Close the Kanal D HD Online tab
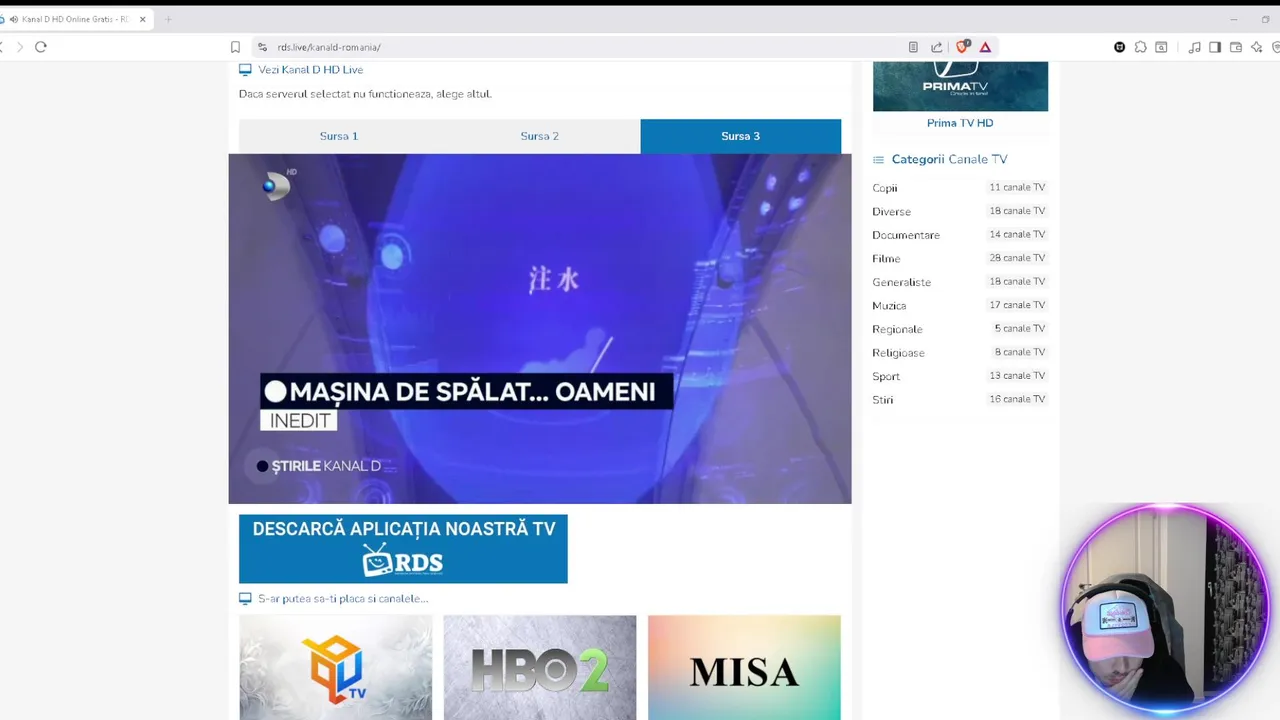 pos(143,19)
